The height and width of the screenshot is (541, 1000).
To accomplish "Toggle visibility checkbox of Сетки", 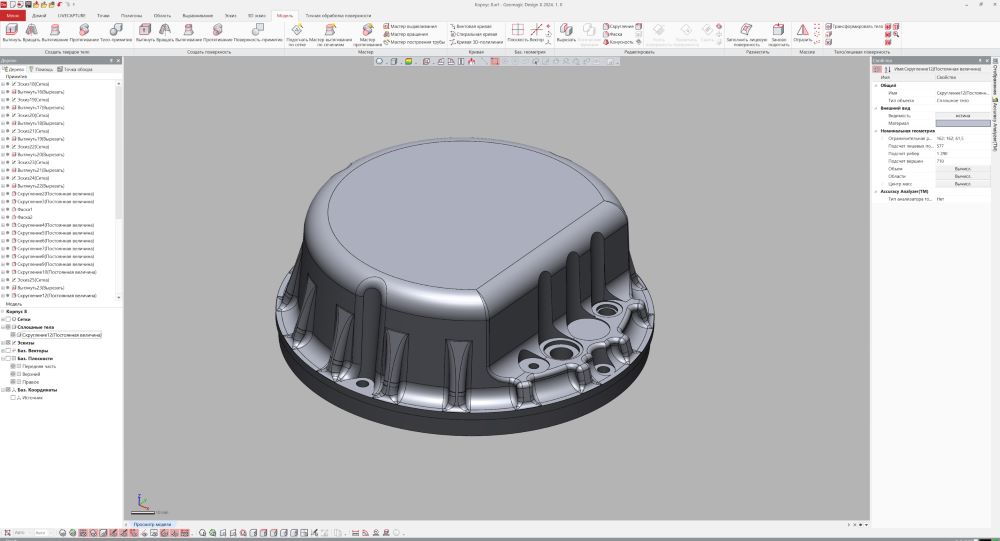I will pyautogui.click(x=8, y=319).
